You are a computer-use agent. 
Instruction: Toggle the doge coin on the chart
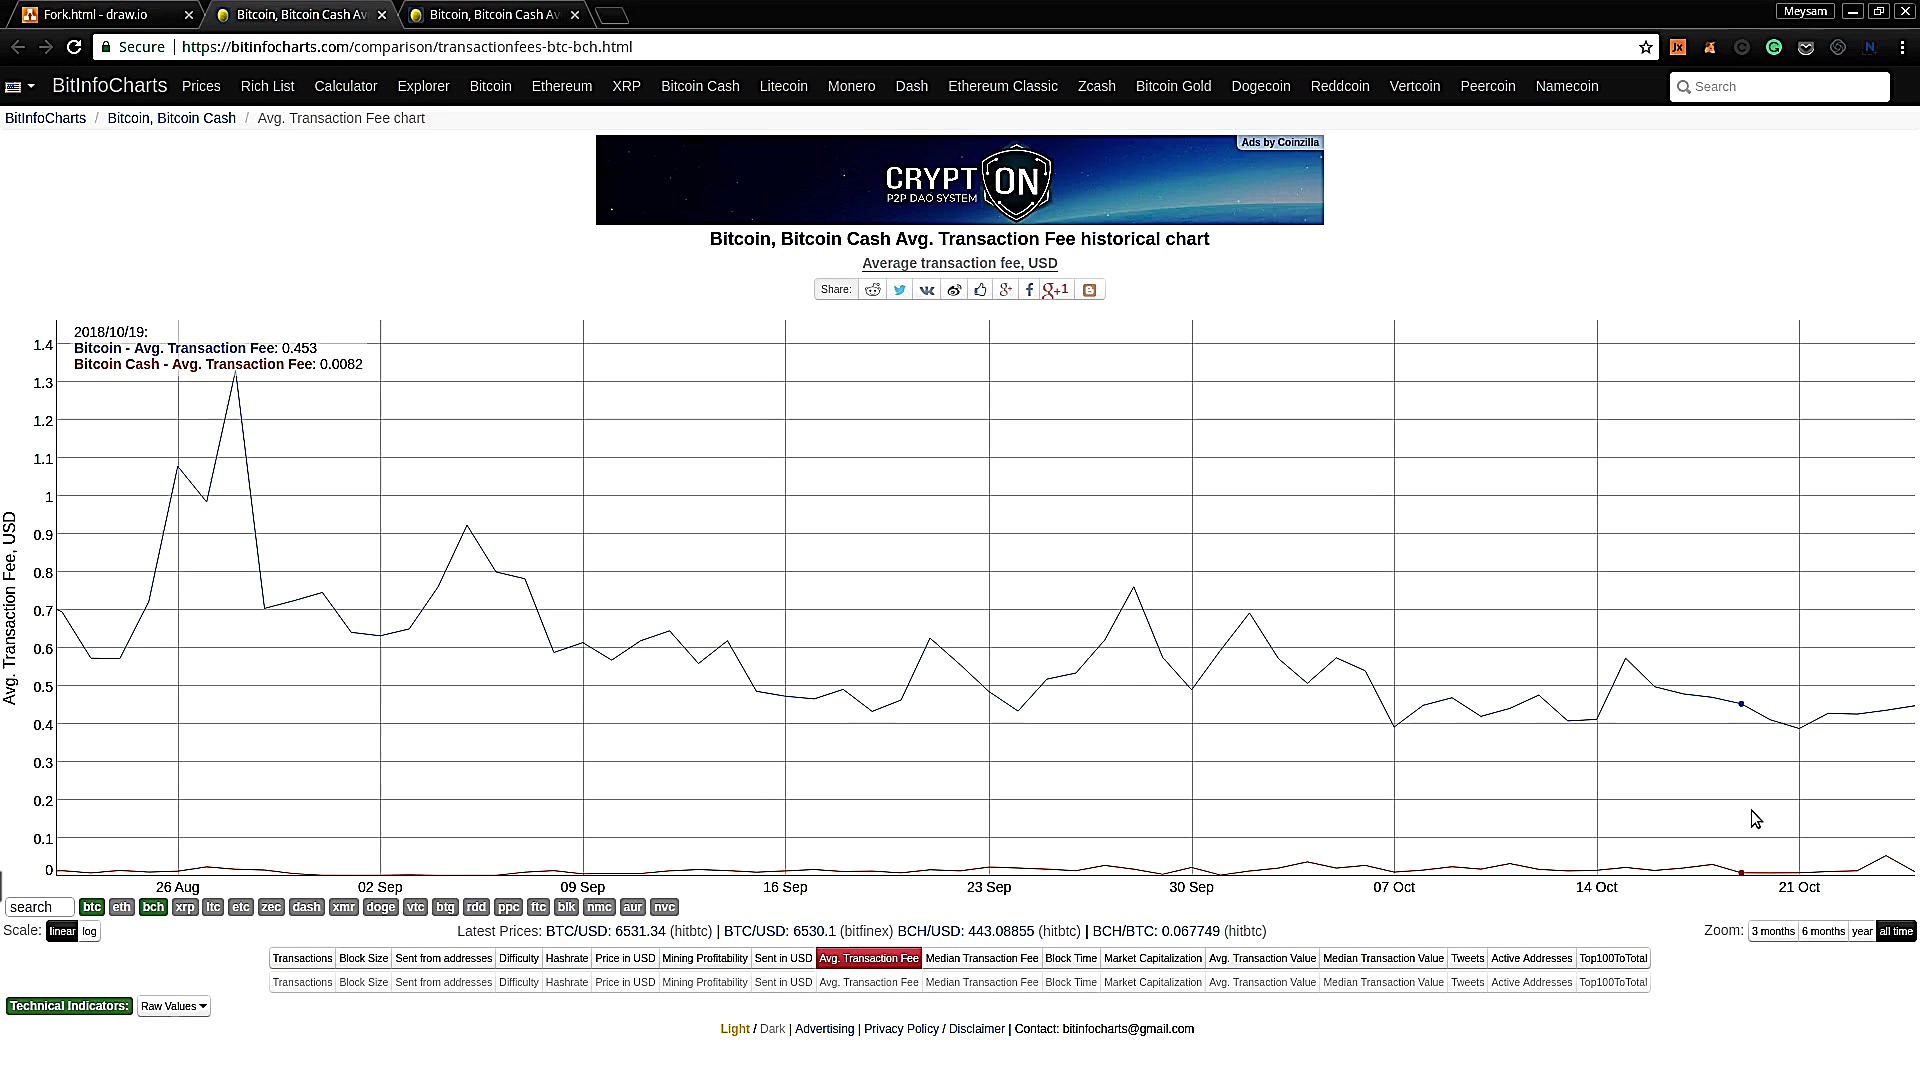[380, 908]
